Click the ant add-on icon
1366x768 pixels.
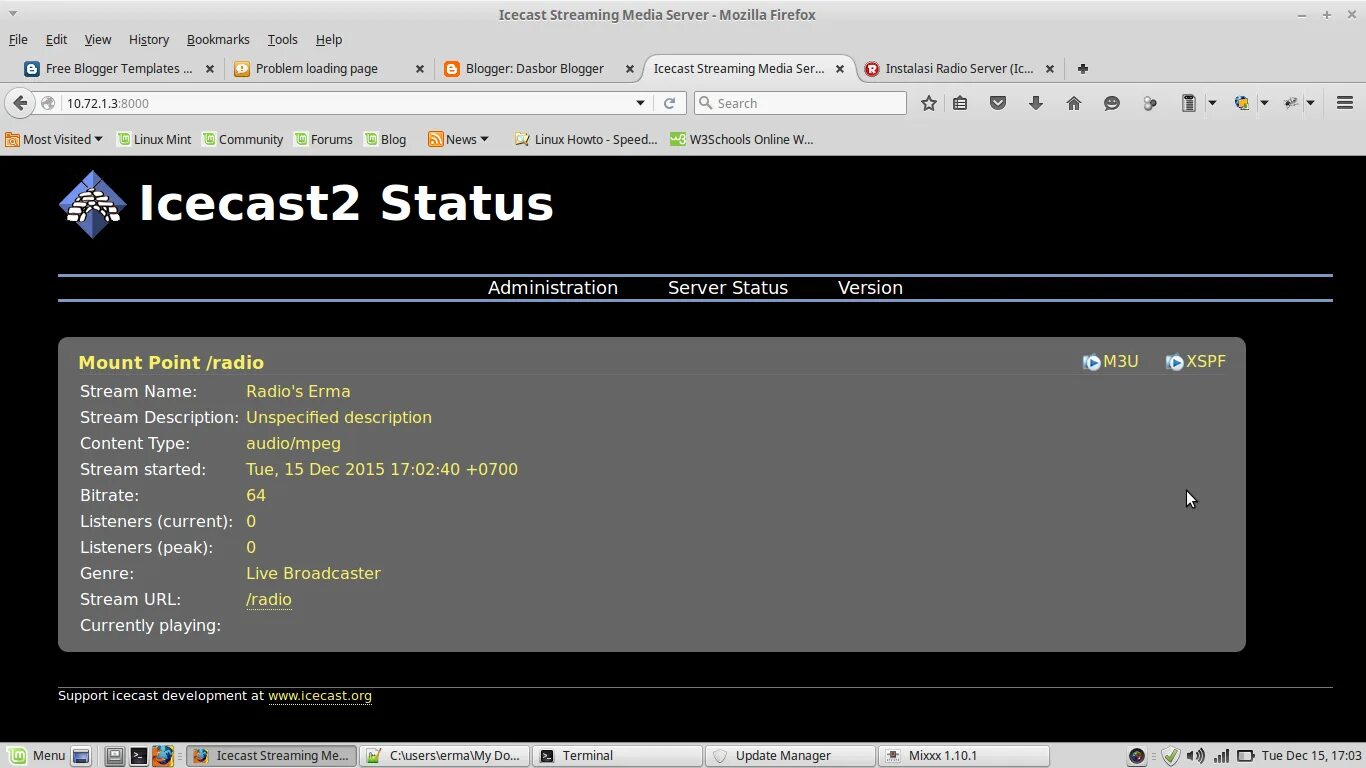pyautogui.click(x=1291, y=103)
